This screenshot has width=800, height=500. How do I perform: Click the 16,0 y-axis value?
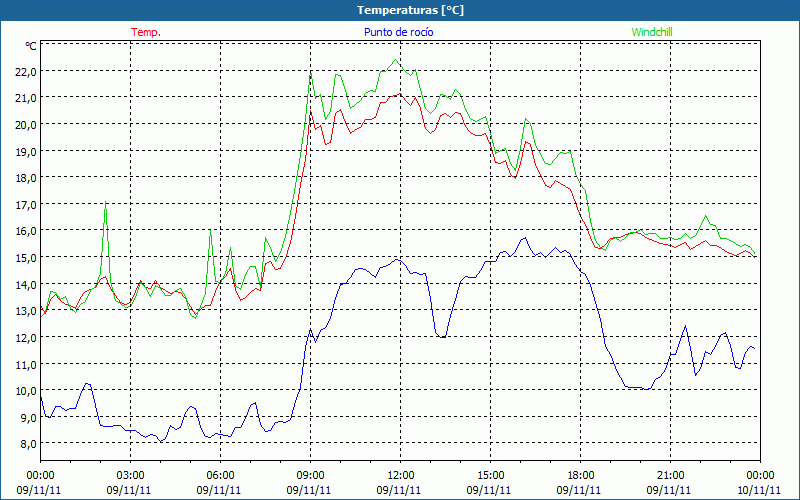click(26, 231)
